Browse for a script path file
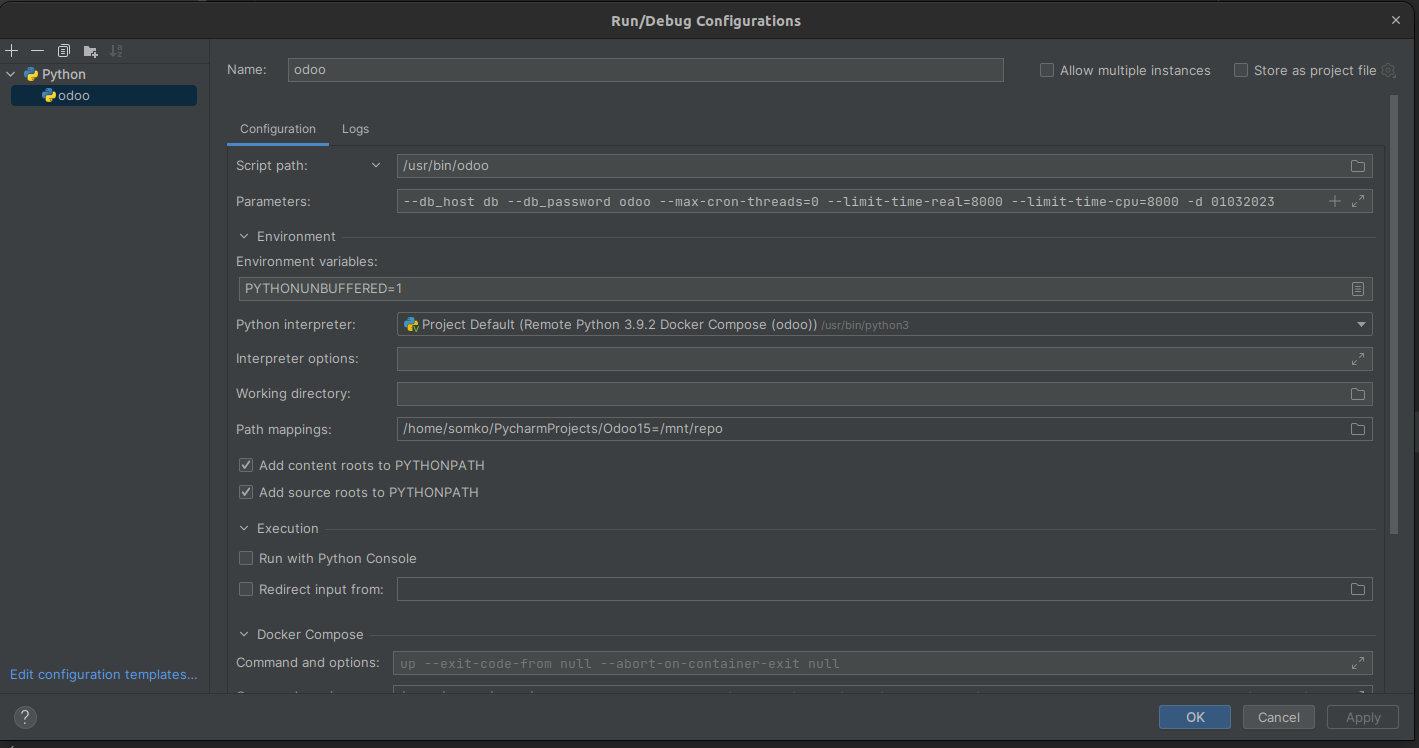 (x=1357, y=166)
